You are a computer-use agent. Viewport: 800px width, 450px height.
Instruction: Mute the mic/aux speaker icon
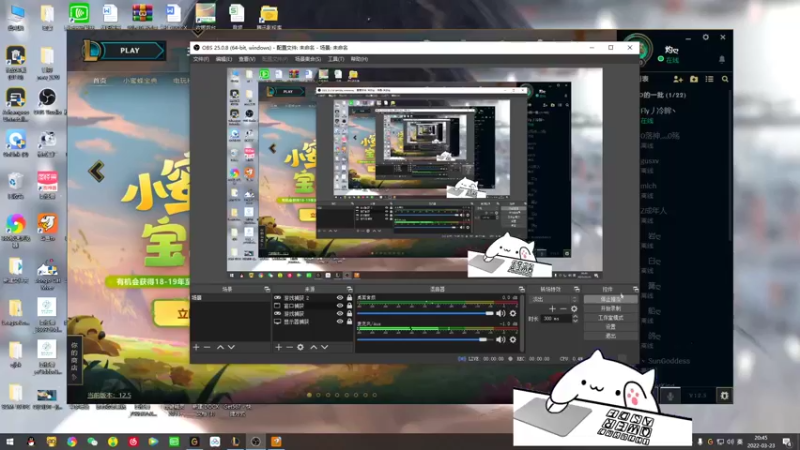tap(501, 339)
